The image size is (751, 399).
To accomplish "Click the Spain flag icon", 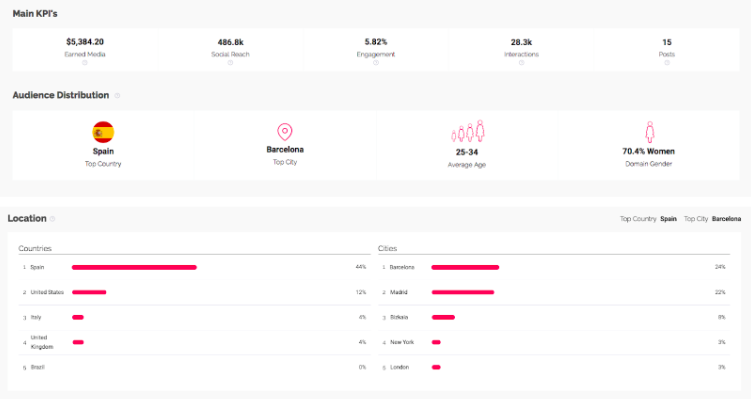I will 103,132.
